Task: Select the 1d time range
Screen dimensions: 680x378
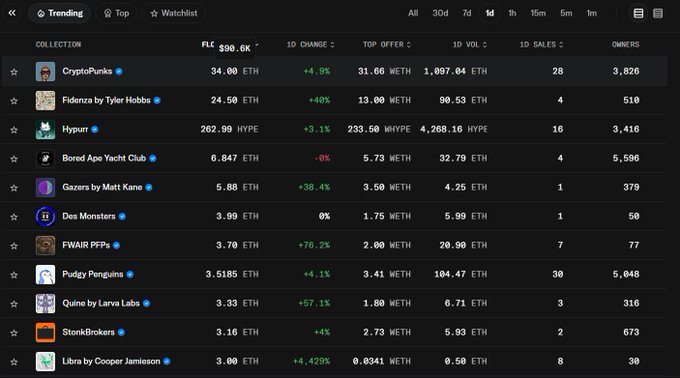Action: [x=490, y=13]
